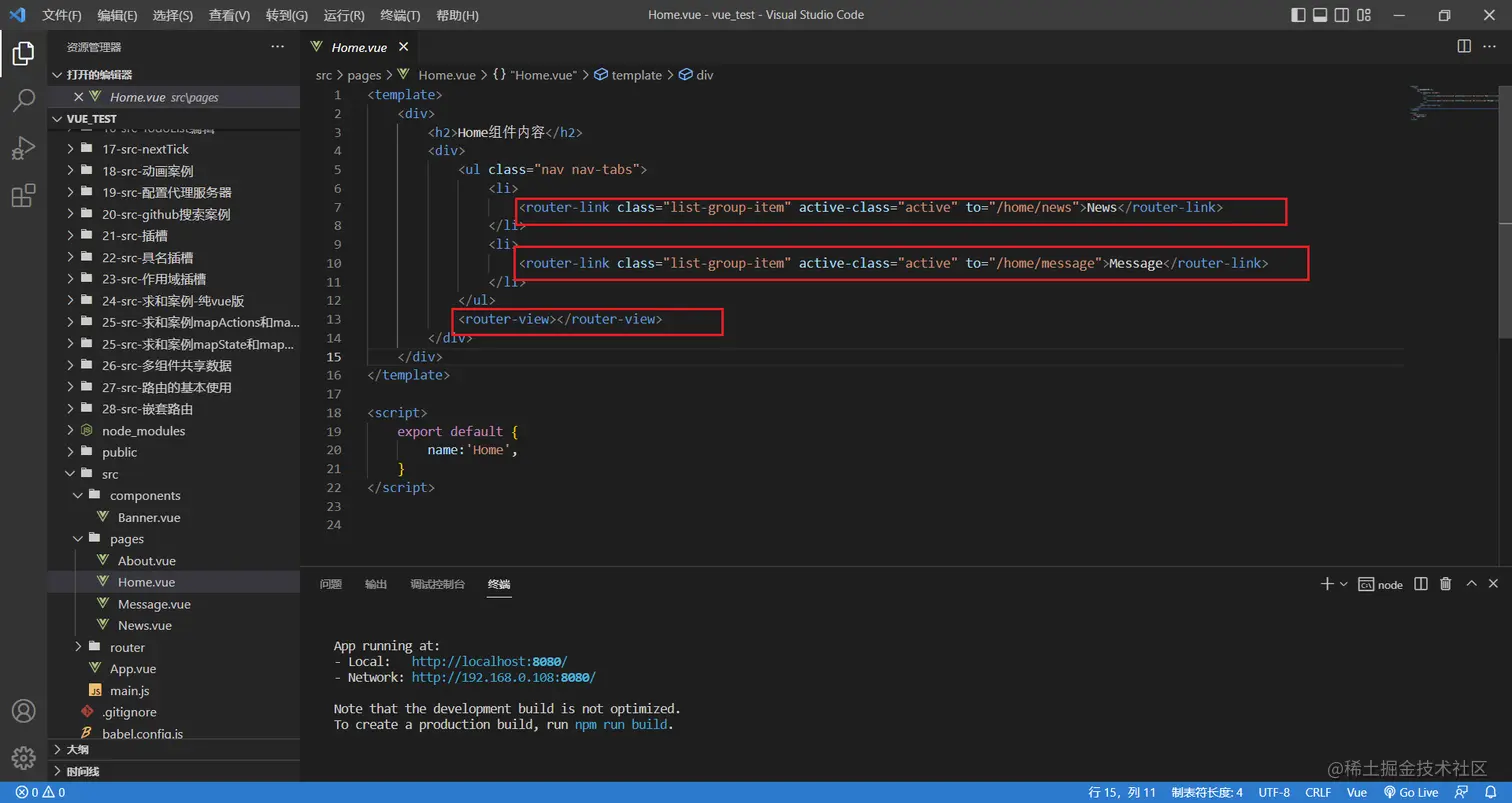Switch to the 输出 panel tab
This screenshot has width=1512, height=803.
[x=376, y=584]
